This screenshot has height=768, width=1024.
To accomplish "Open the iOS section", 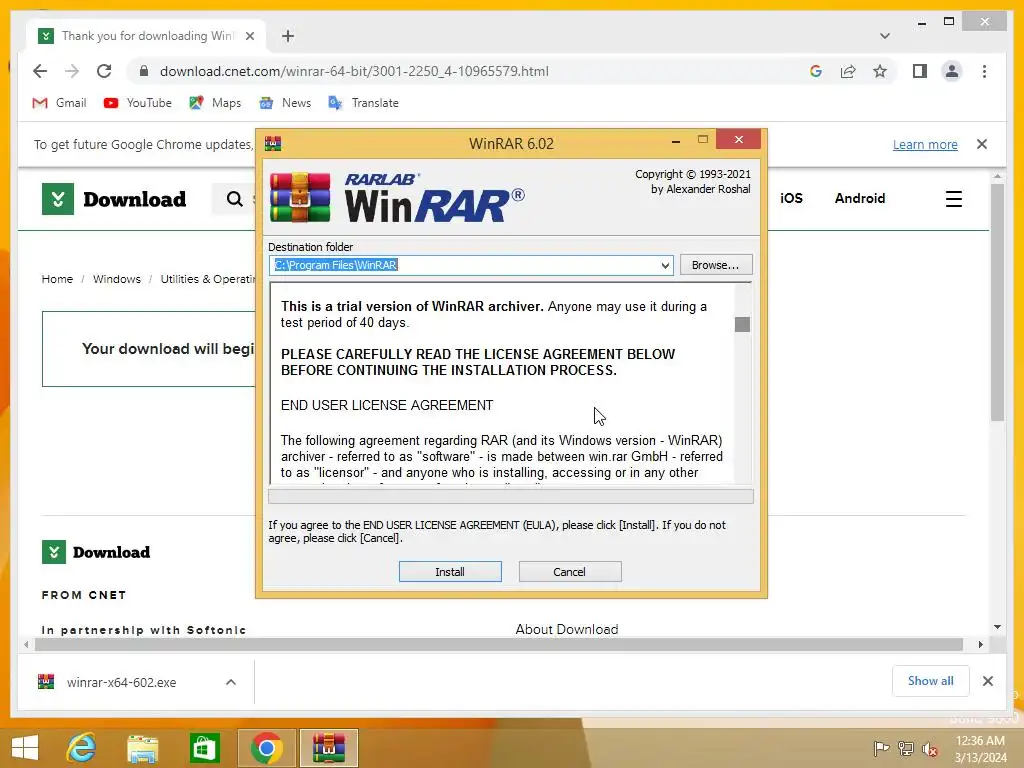I will pyautogui.click(x=791, y=199).
